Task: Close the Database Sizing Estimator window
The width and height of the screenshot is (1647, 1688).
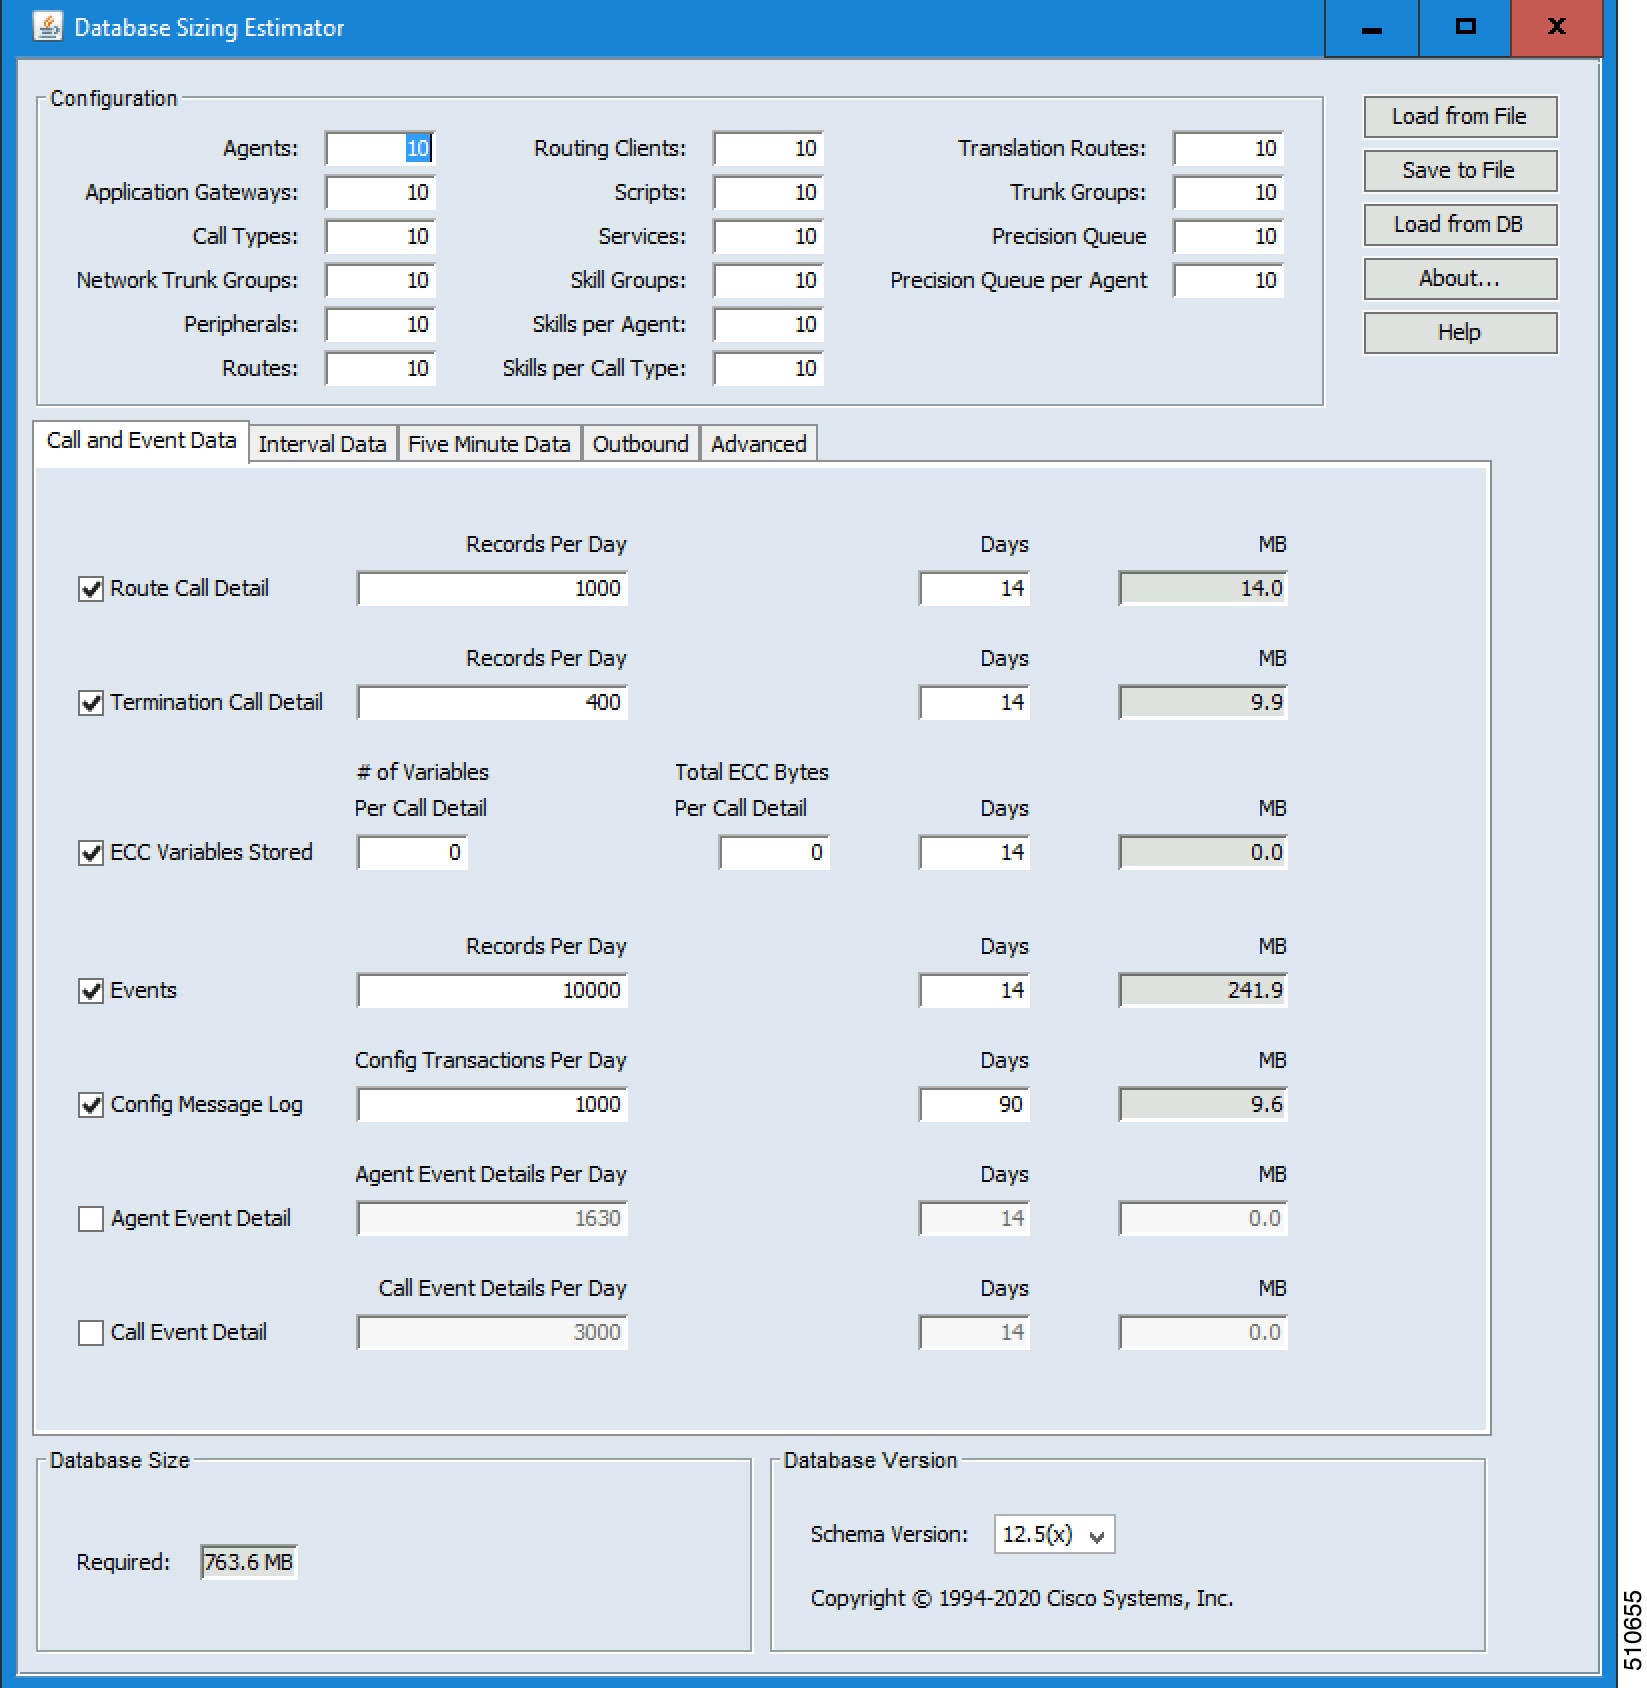Action: [x=1557, y=28]
